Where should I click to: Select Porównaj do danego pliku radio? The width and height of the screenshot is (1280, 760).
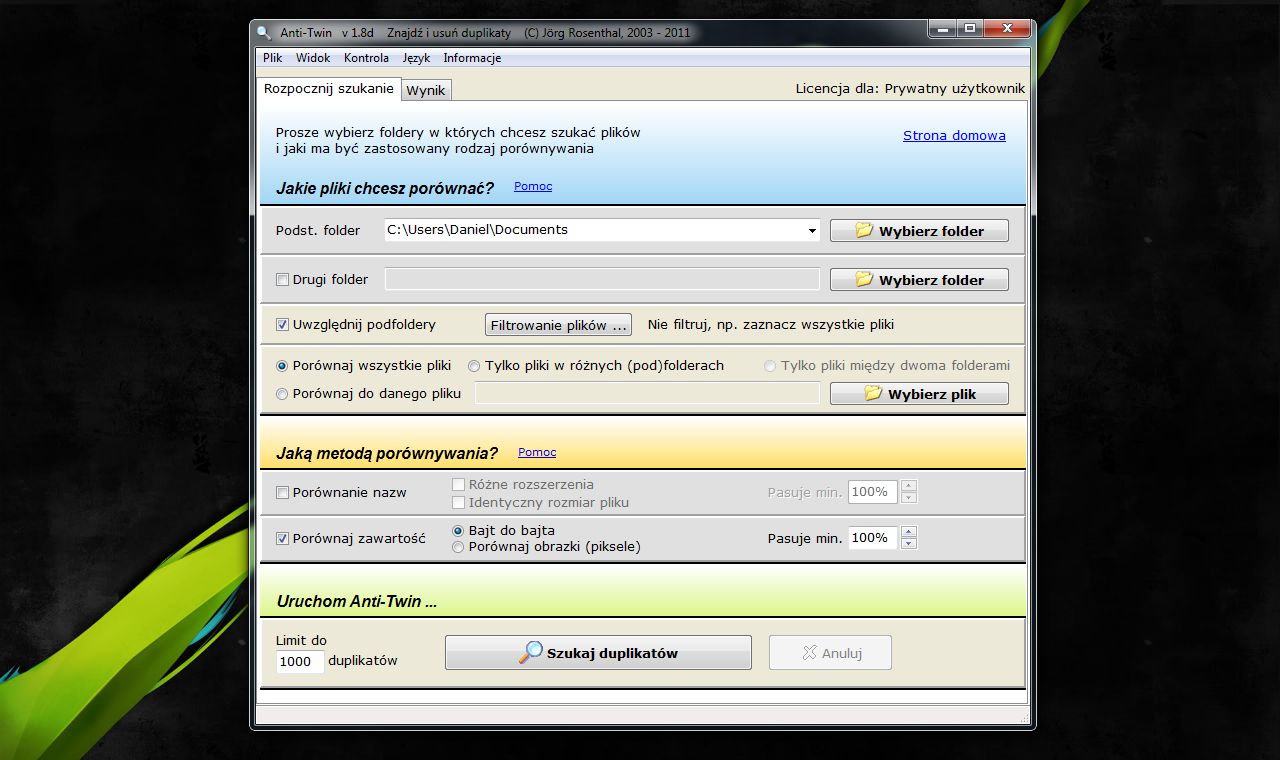click(282, 394)
